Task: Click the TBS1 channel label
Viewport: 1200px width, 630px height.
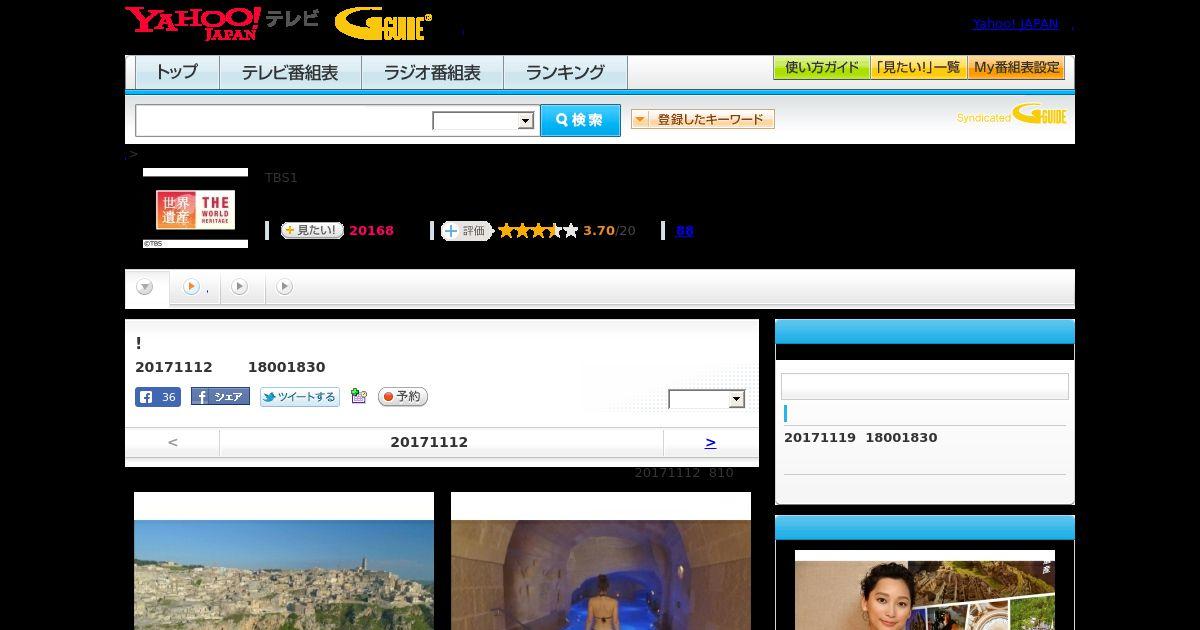Action: coord(281,178)
